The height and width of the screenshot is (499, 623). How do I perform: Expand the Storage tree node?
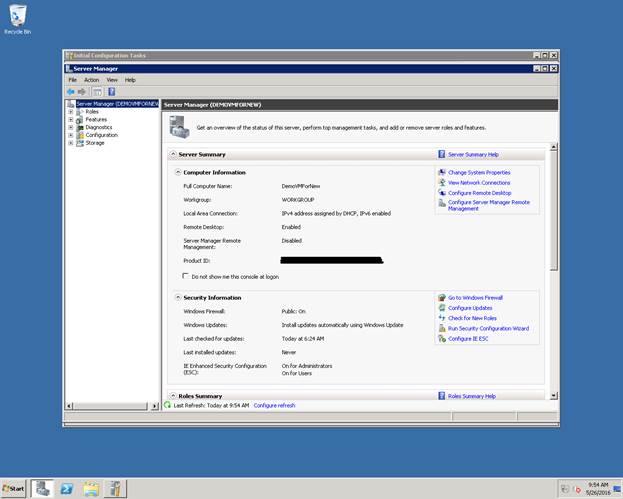pos(71,143)
